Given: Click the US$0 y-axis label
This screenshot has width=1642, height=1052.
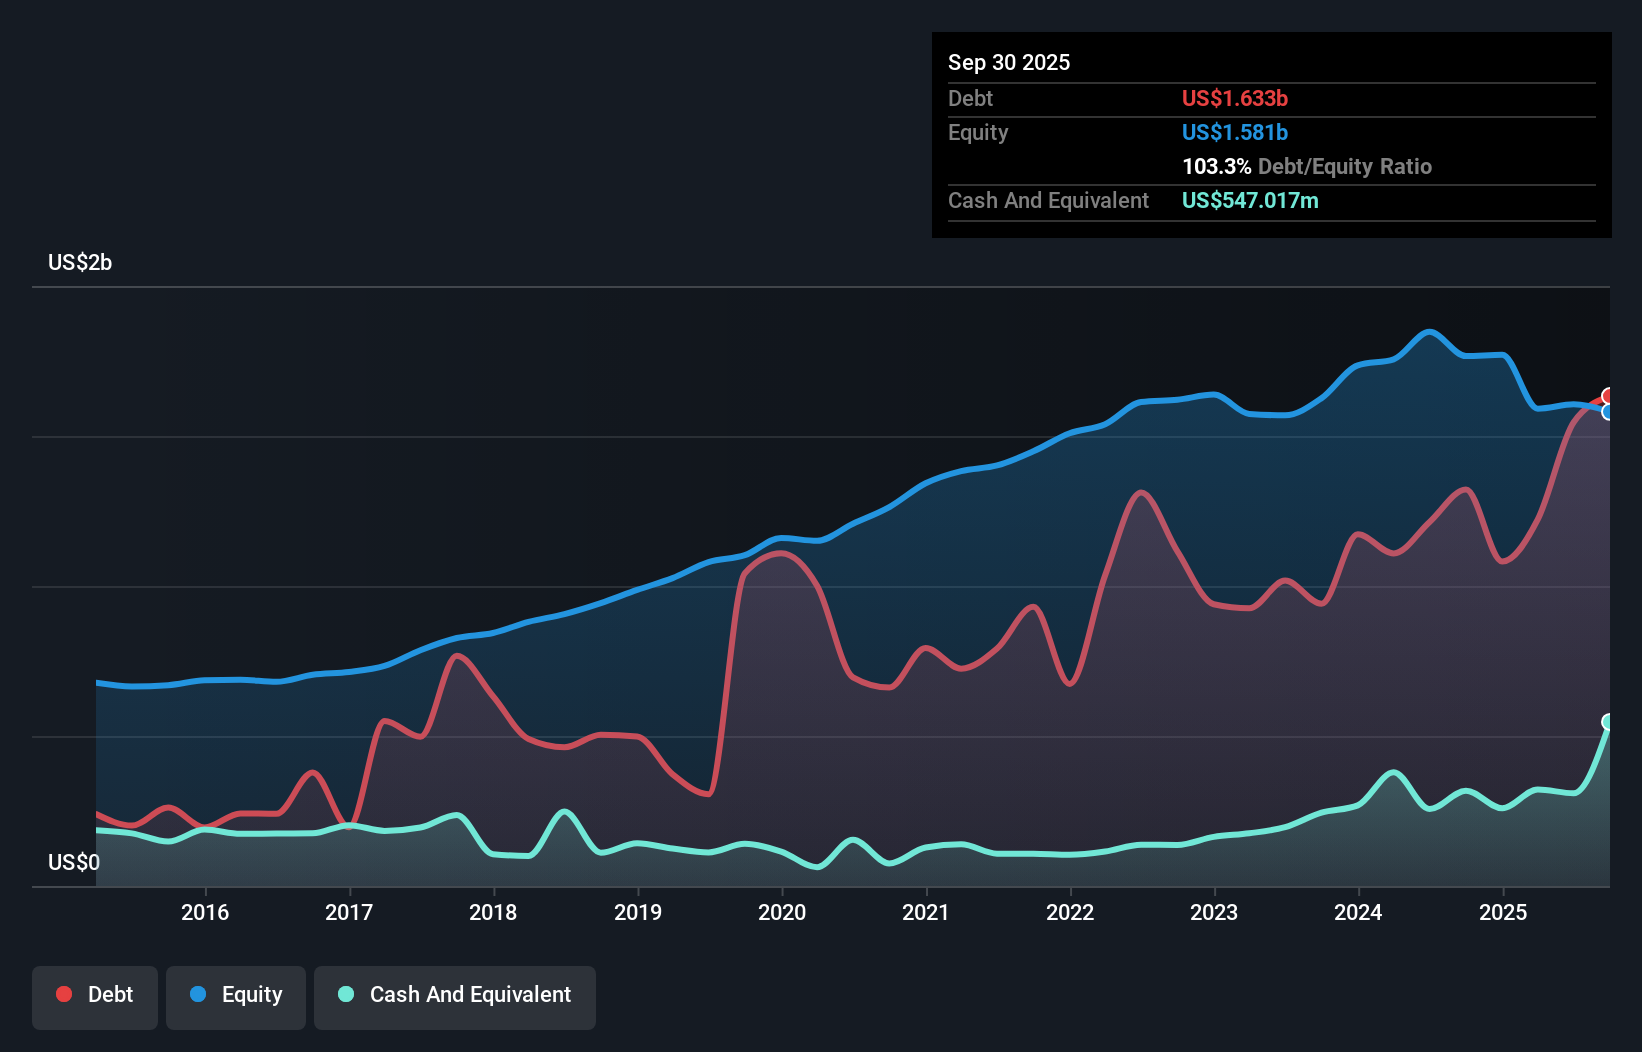Looking at the screenshot, I should [x=74, y=862].
